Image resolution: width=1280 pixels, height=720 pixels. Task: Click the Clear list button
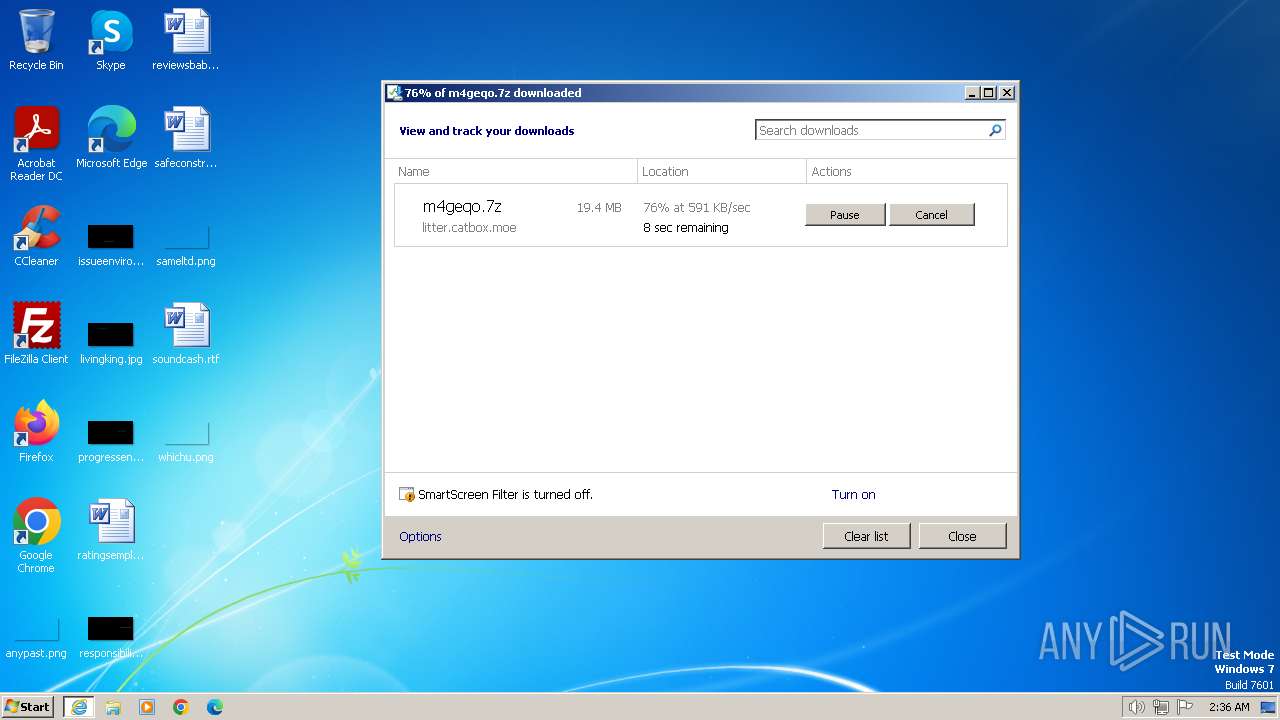[x=866, y=536]
